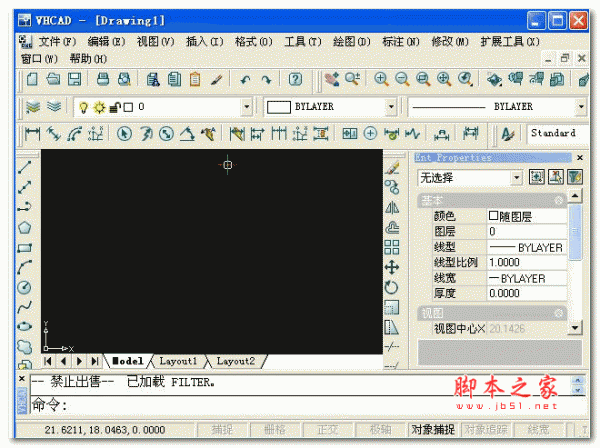
Task: Click the Linear Dimension icon
Action: pos(32,134)
